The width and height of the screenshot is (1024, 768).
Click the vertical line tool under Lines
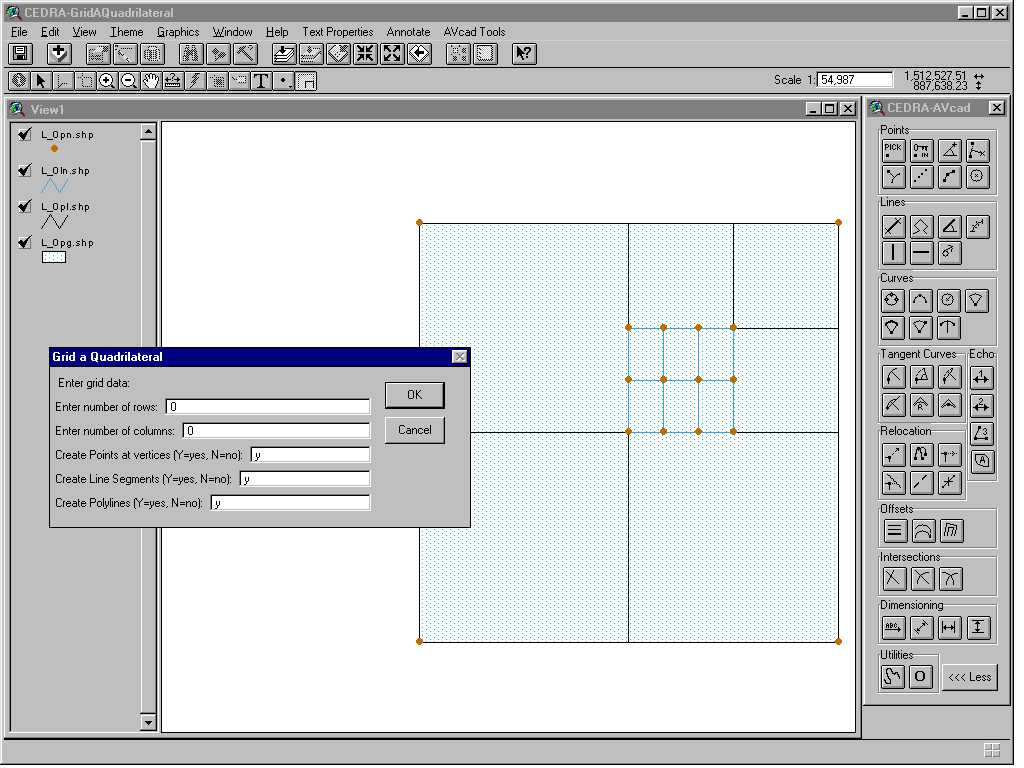point(893,252)
